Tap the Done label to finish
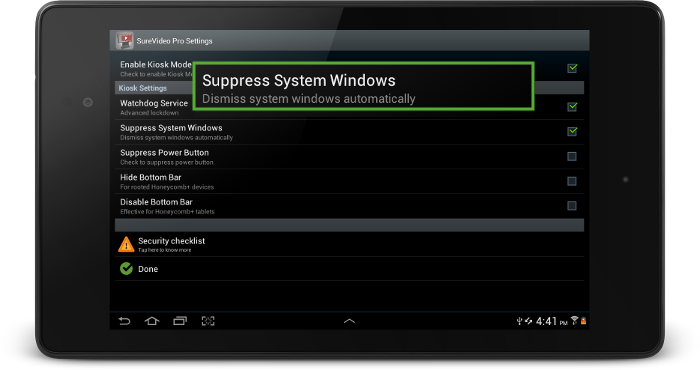 pyautogui.click(x=148, y=269)
